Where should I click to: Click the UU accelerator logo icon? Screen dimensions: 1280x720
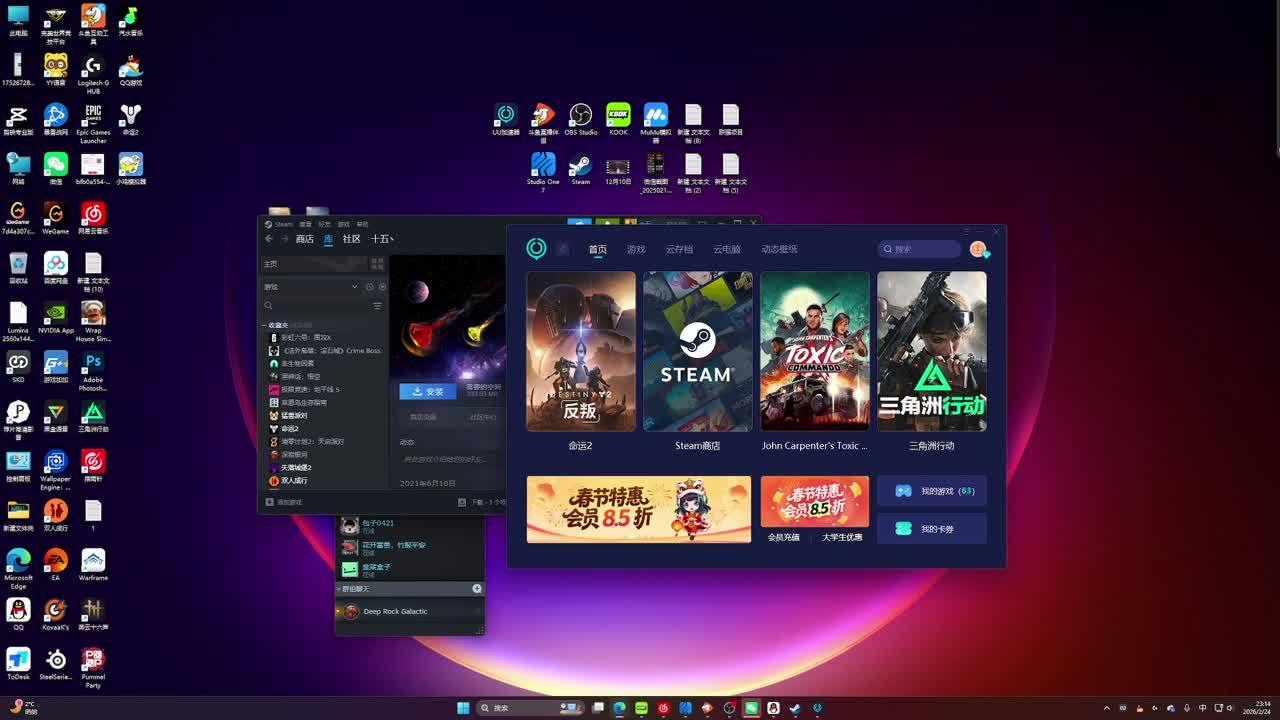pyautogui.click(x=537, y=248)
